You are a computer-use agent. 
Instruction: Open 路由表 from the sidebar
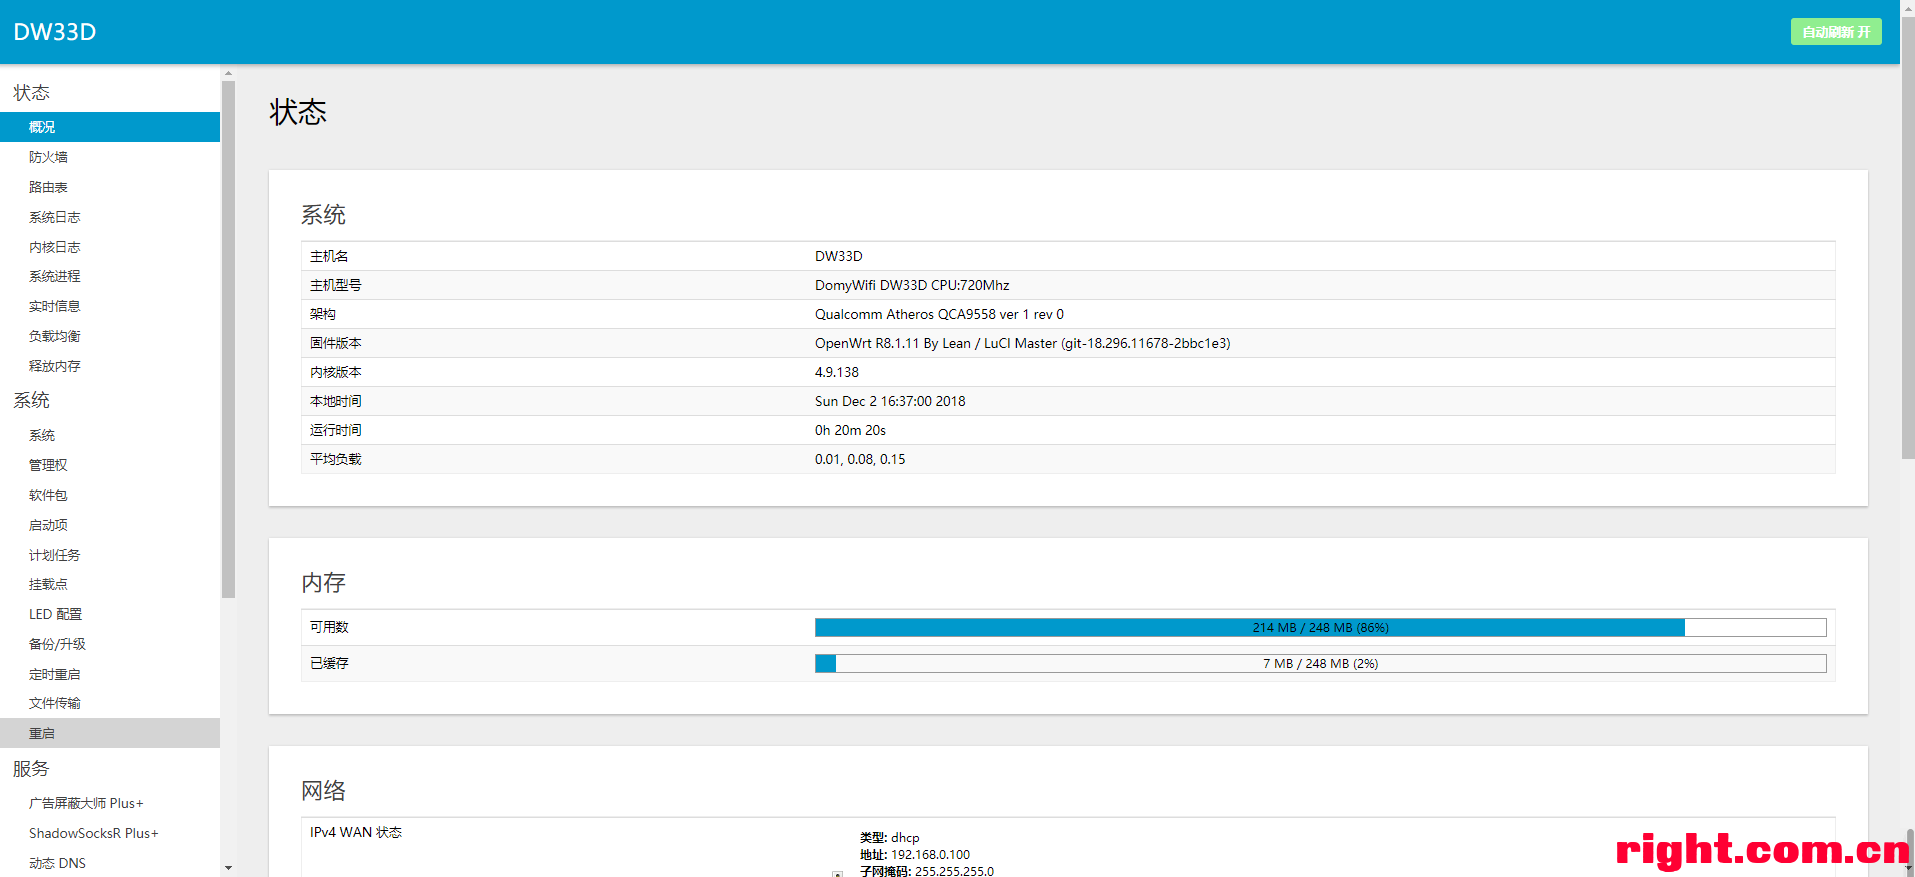[x=48, y=187]
